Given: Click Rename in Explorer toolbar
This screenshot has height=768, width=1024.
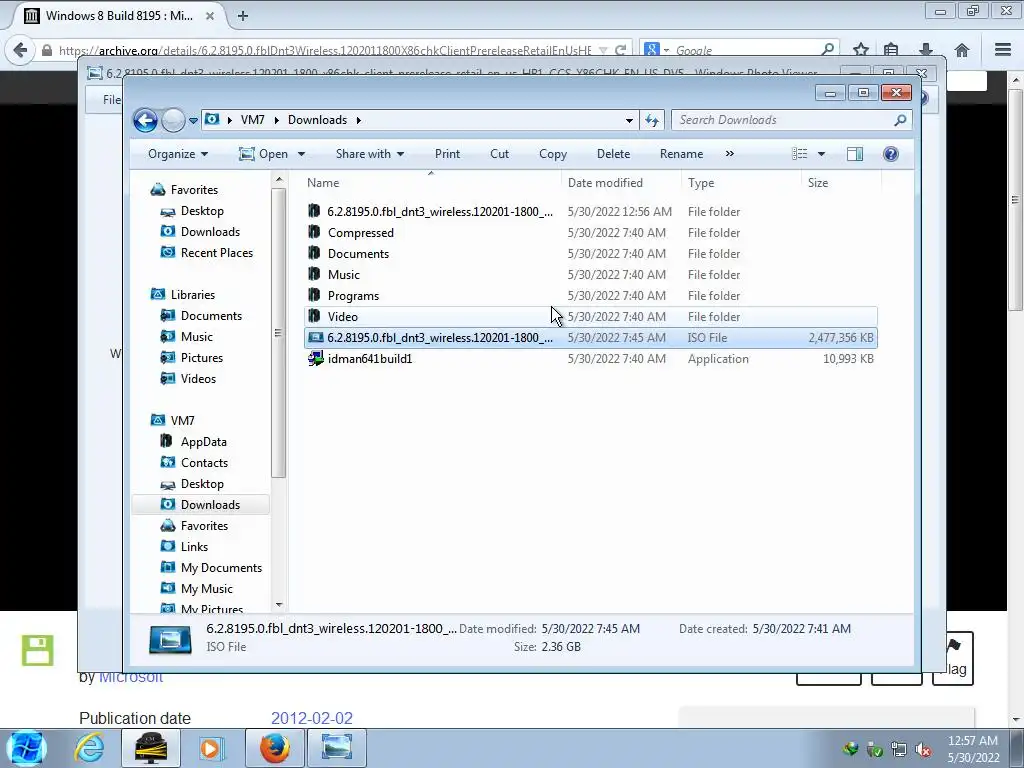Looking at the screenshot, I should [x=681, y=154].
